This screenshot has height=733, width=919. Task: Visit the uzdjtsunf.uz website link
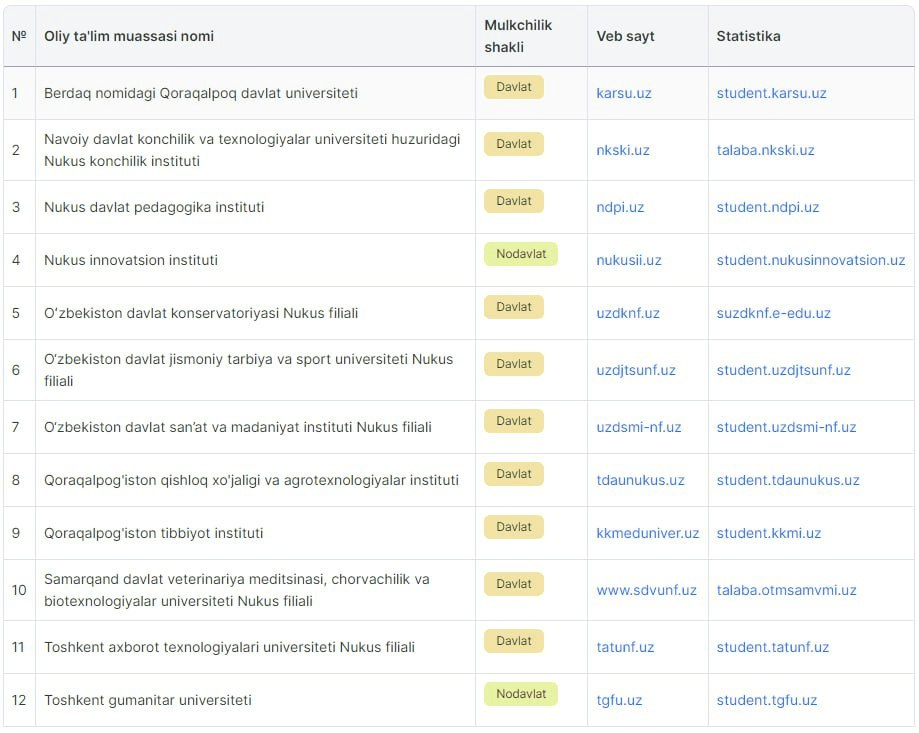point(636,370)
